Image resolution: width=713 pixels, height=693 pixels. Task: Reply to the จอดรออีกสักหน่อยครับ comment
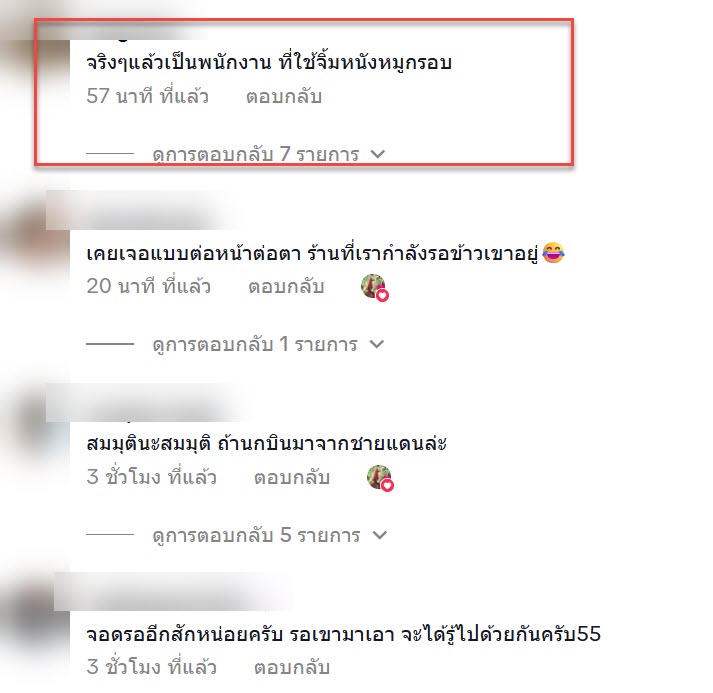(x=291, y=668)
